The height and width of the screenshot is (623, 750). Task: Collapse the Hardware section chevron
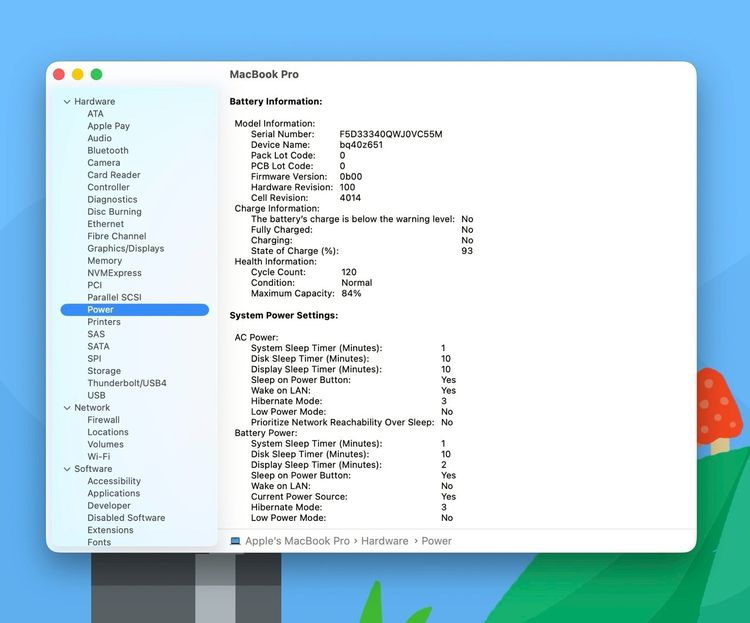pyautogui.click(x=67, y=101)
